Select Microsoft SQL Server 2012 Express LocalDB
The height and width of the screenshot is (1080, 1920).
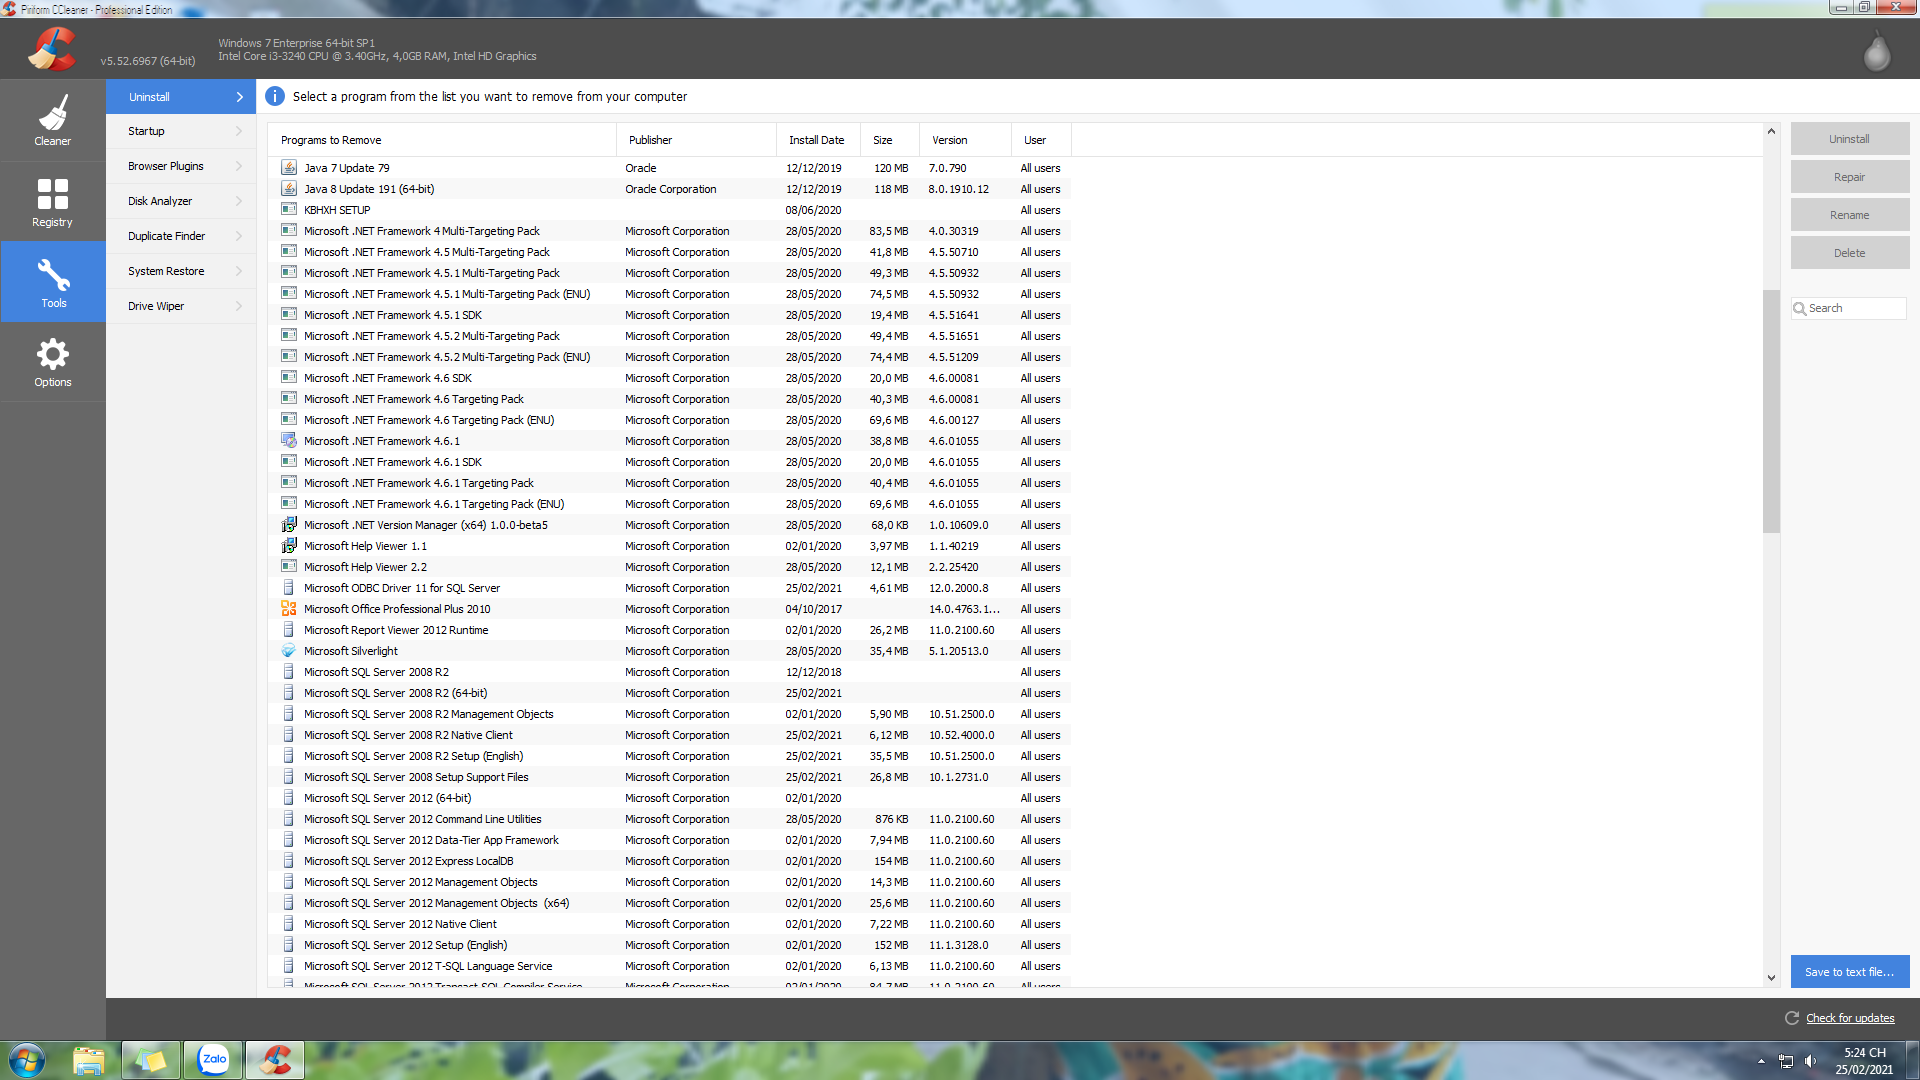(x=670, y=861)
